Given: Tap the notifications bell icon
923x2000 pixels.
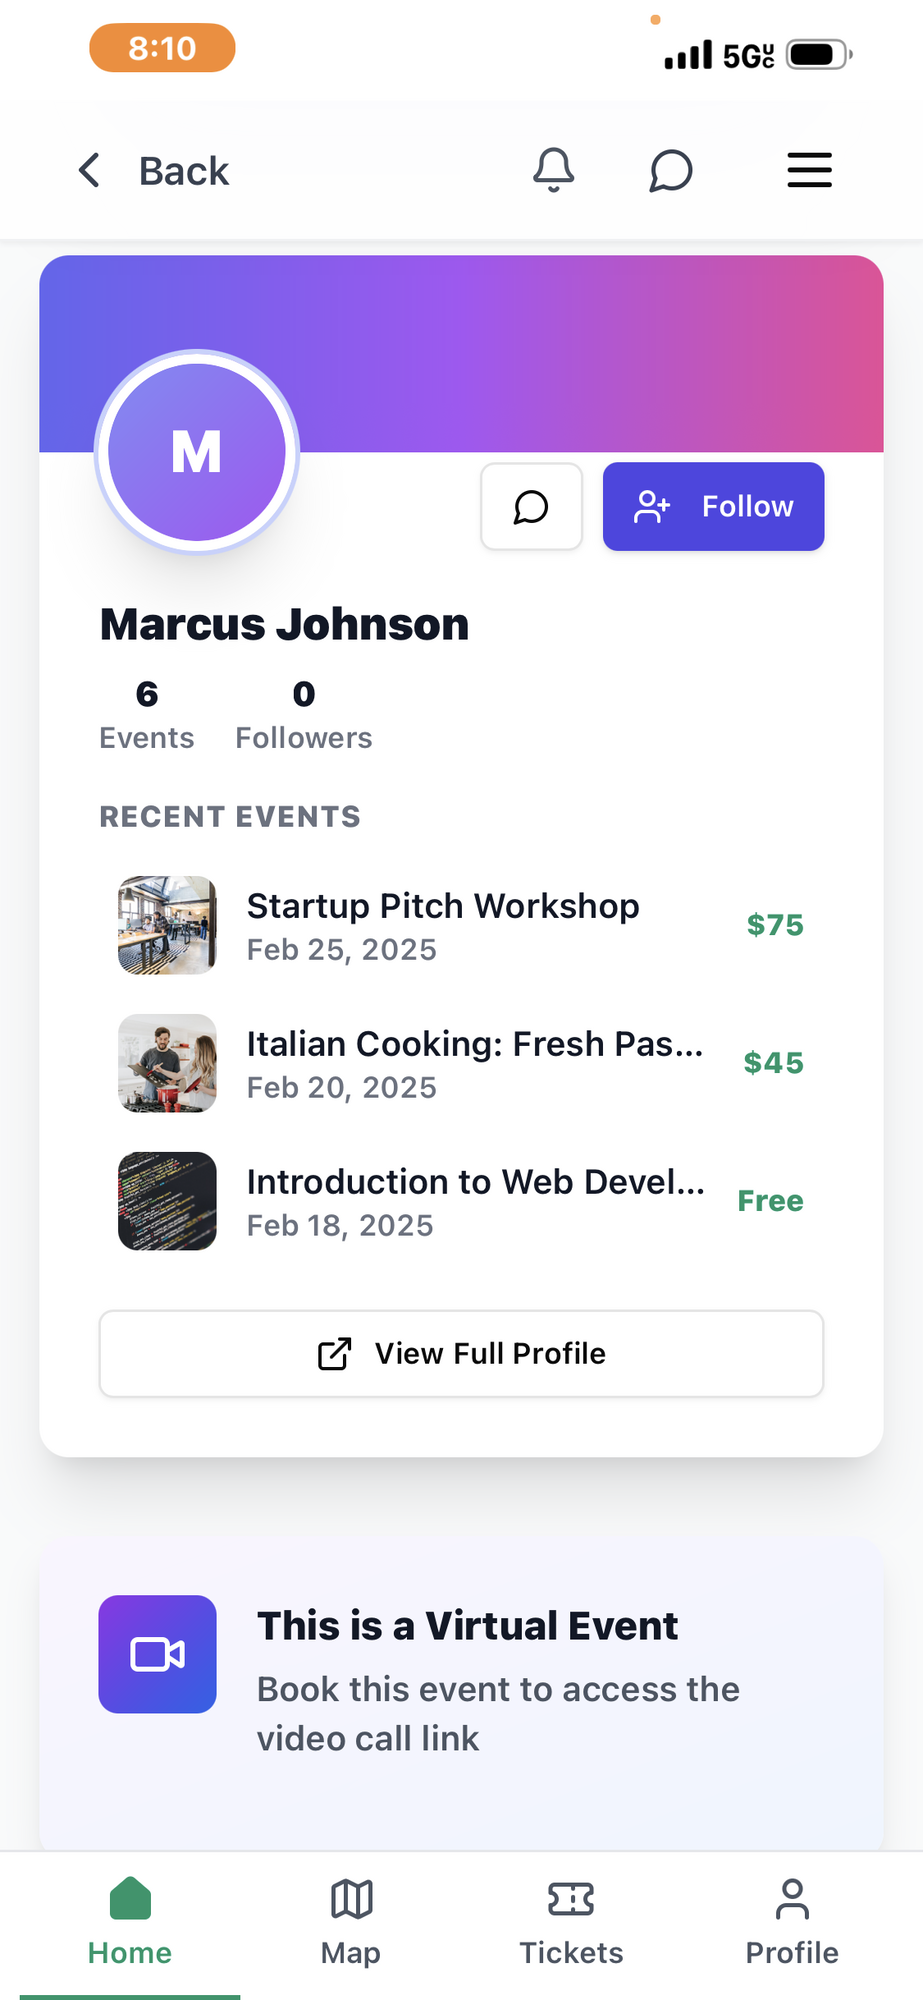Looking at the screenshot, I should point(553,170).
